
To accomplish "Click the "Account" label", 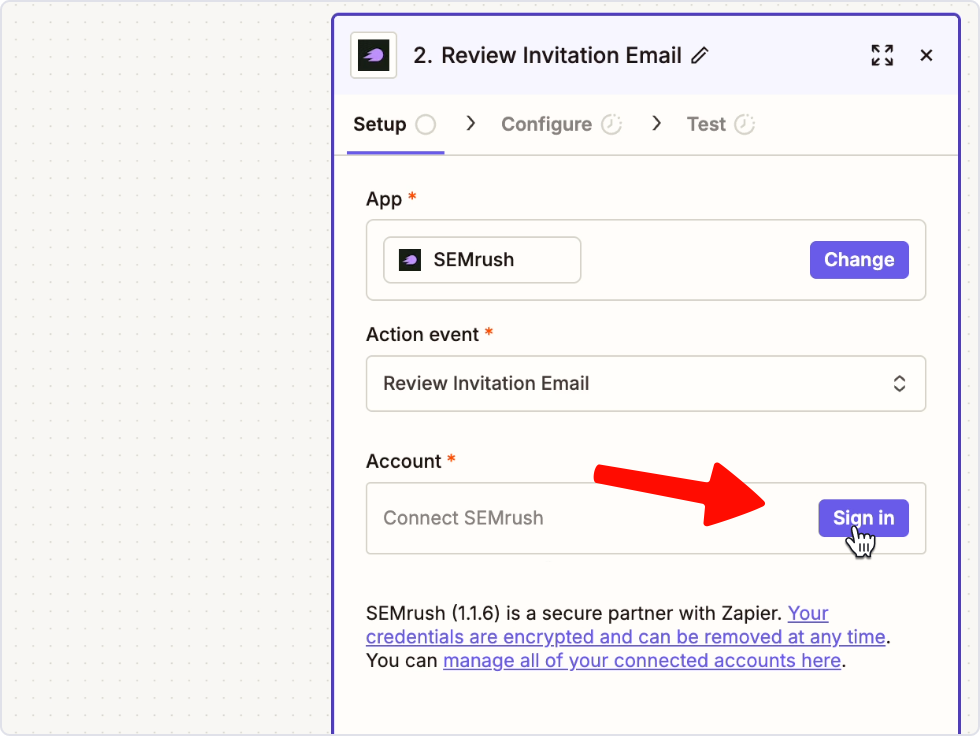I will 404,462.
